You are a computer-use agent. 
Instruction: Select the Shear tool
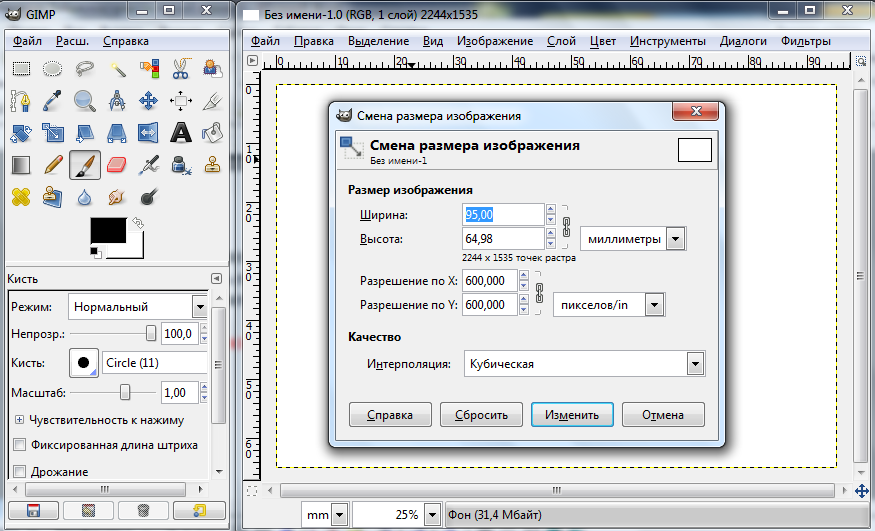(x=85, y=133)
